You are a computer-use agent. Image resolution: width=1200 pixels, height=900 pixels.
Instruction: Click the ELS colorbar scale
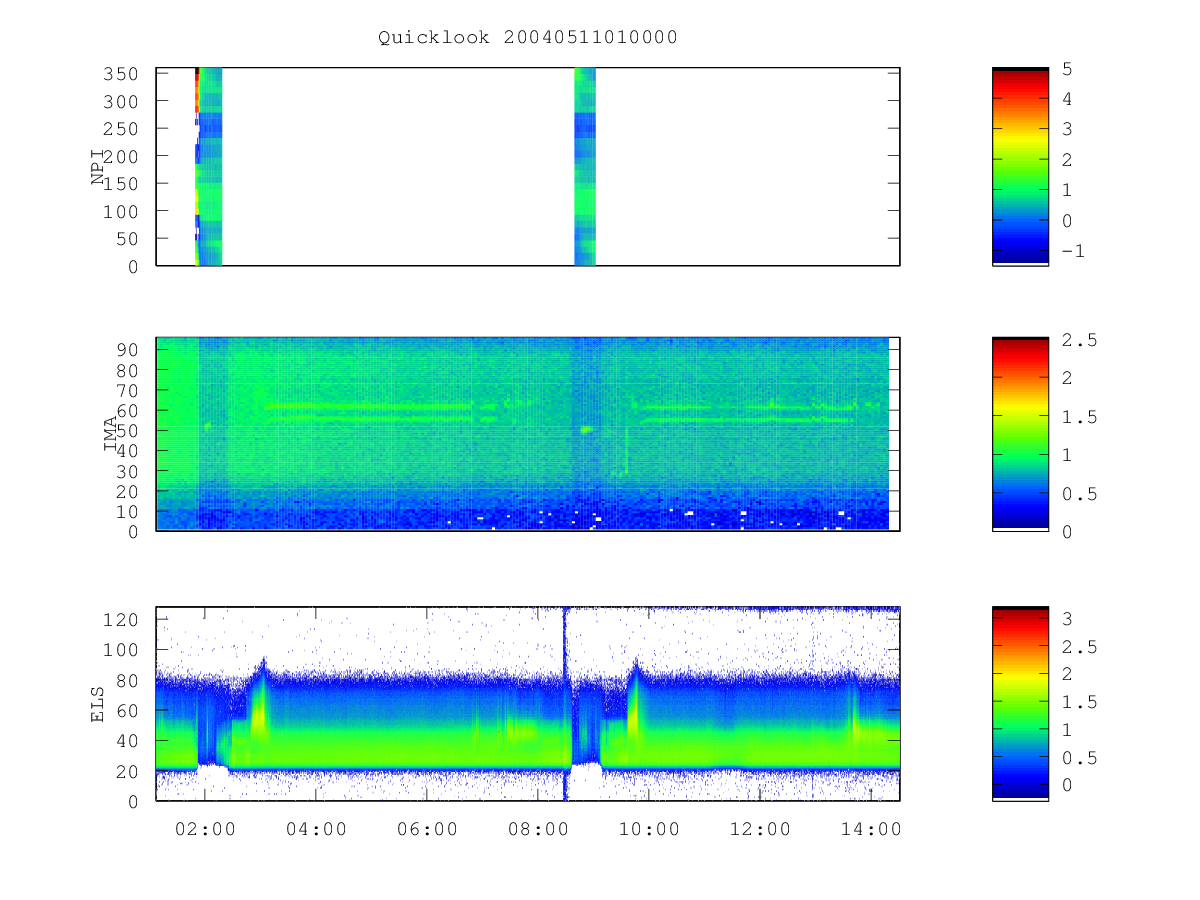[x=1020, y=704]
